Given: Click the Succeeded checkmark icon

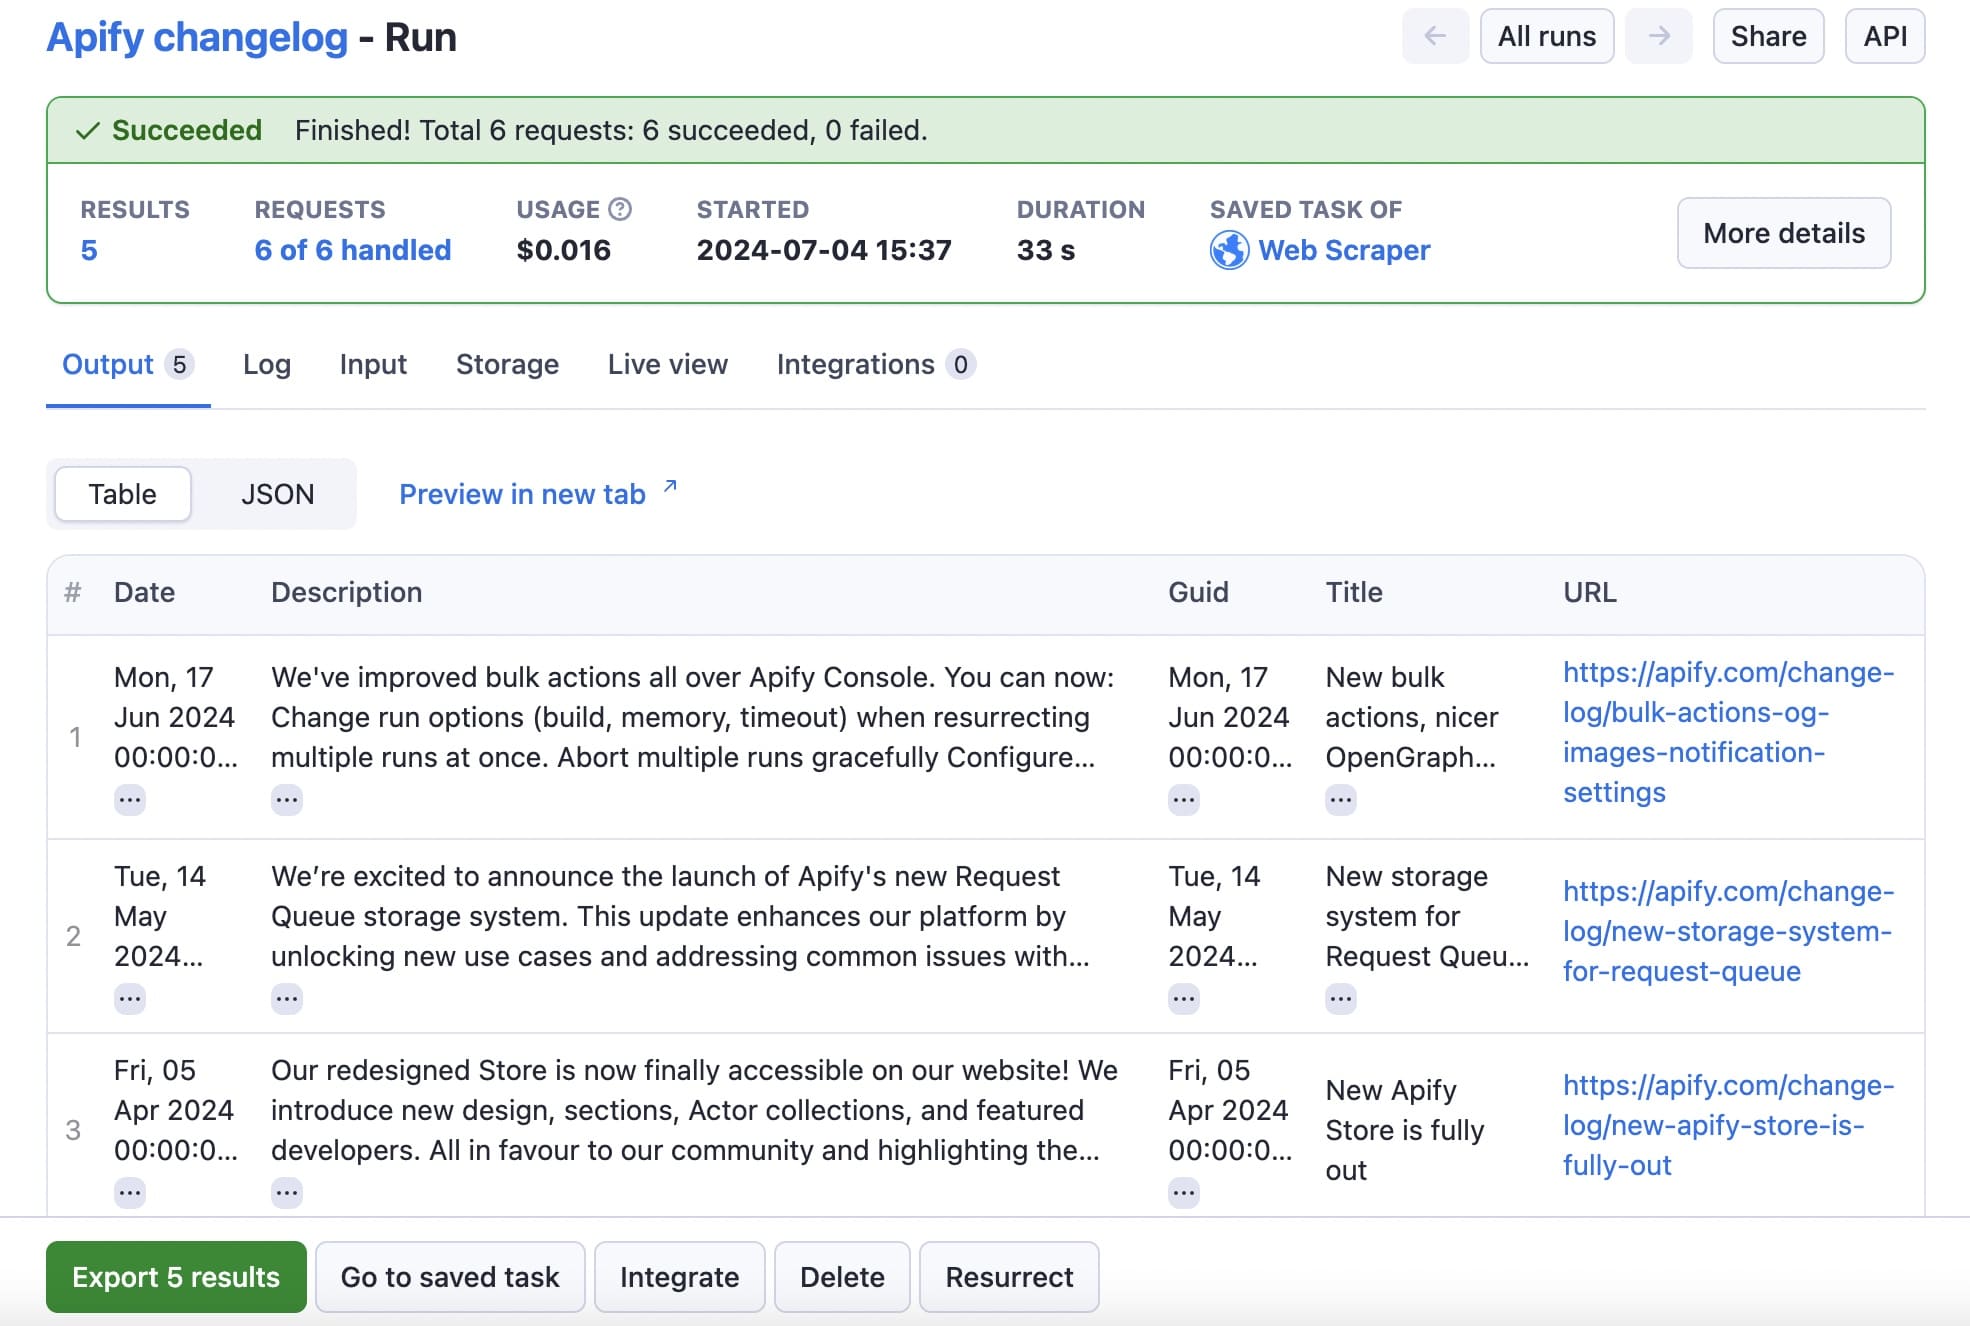Looking at the screenshot, I should click(85, 129).
